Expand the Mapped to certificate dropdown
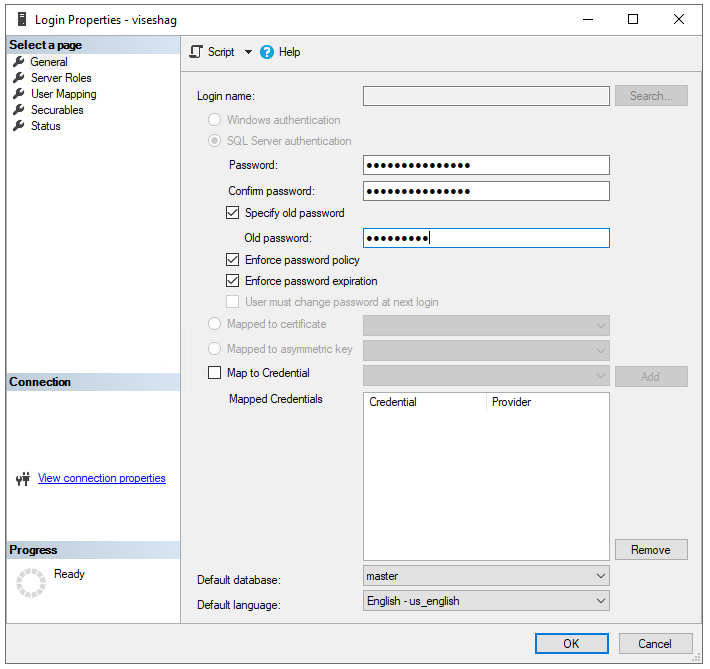The image size is (710, 669). point(600,326)
